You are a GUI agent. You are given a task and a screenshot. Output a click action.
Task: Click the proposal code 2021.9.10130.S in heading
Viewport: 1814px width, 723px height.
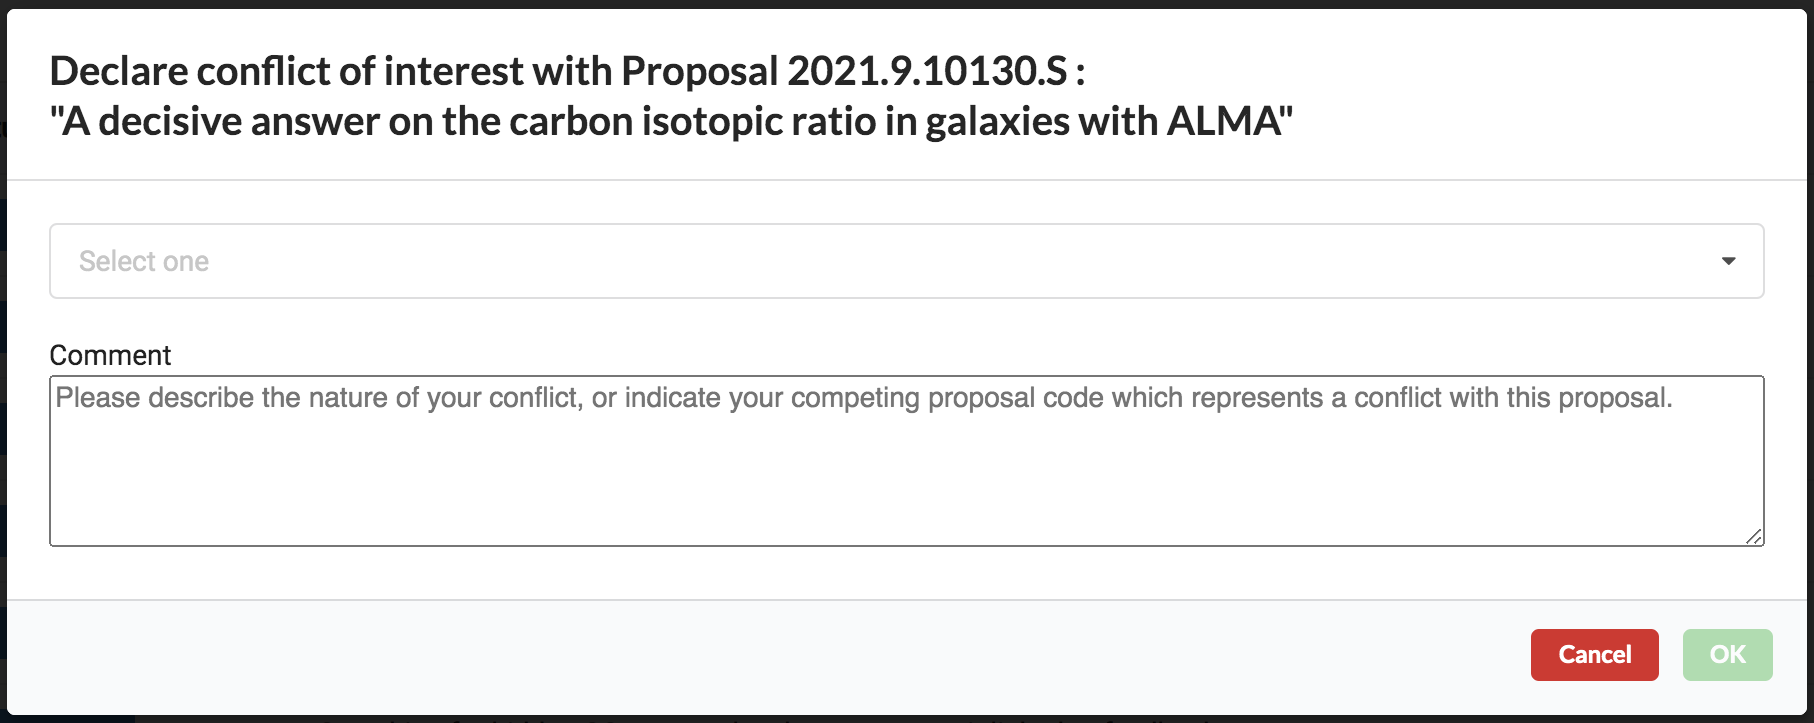927,71
